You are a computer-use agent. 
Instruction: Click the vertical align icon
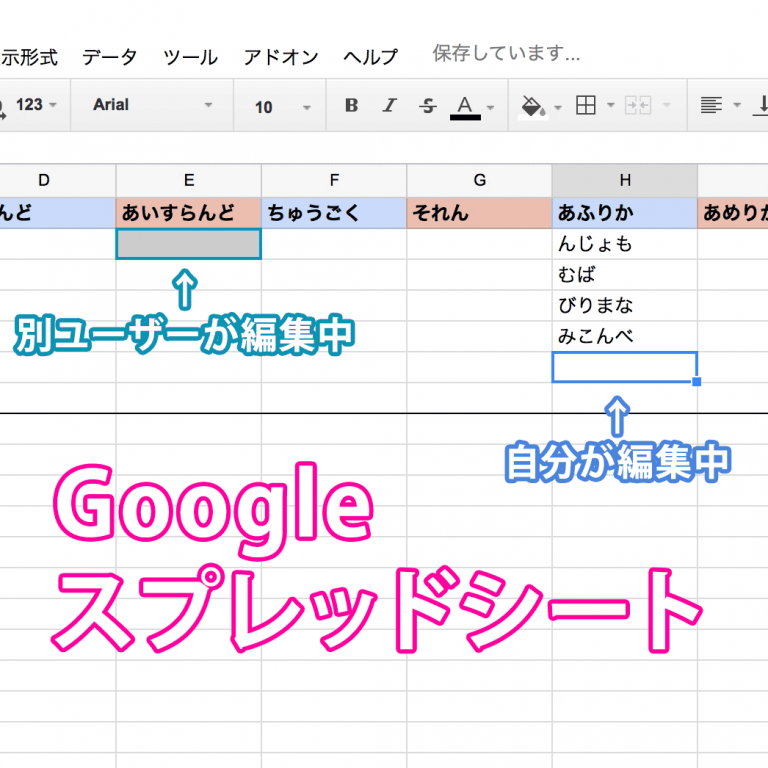tap(762, 105)
